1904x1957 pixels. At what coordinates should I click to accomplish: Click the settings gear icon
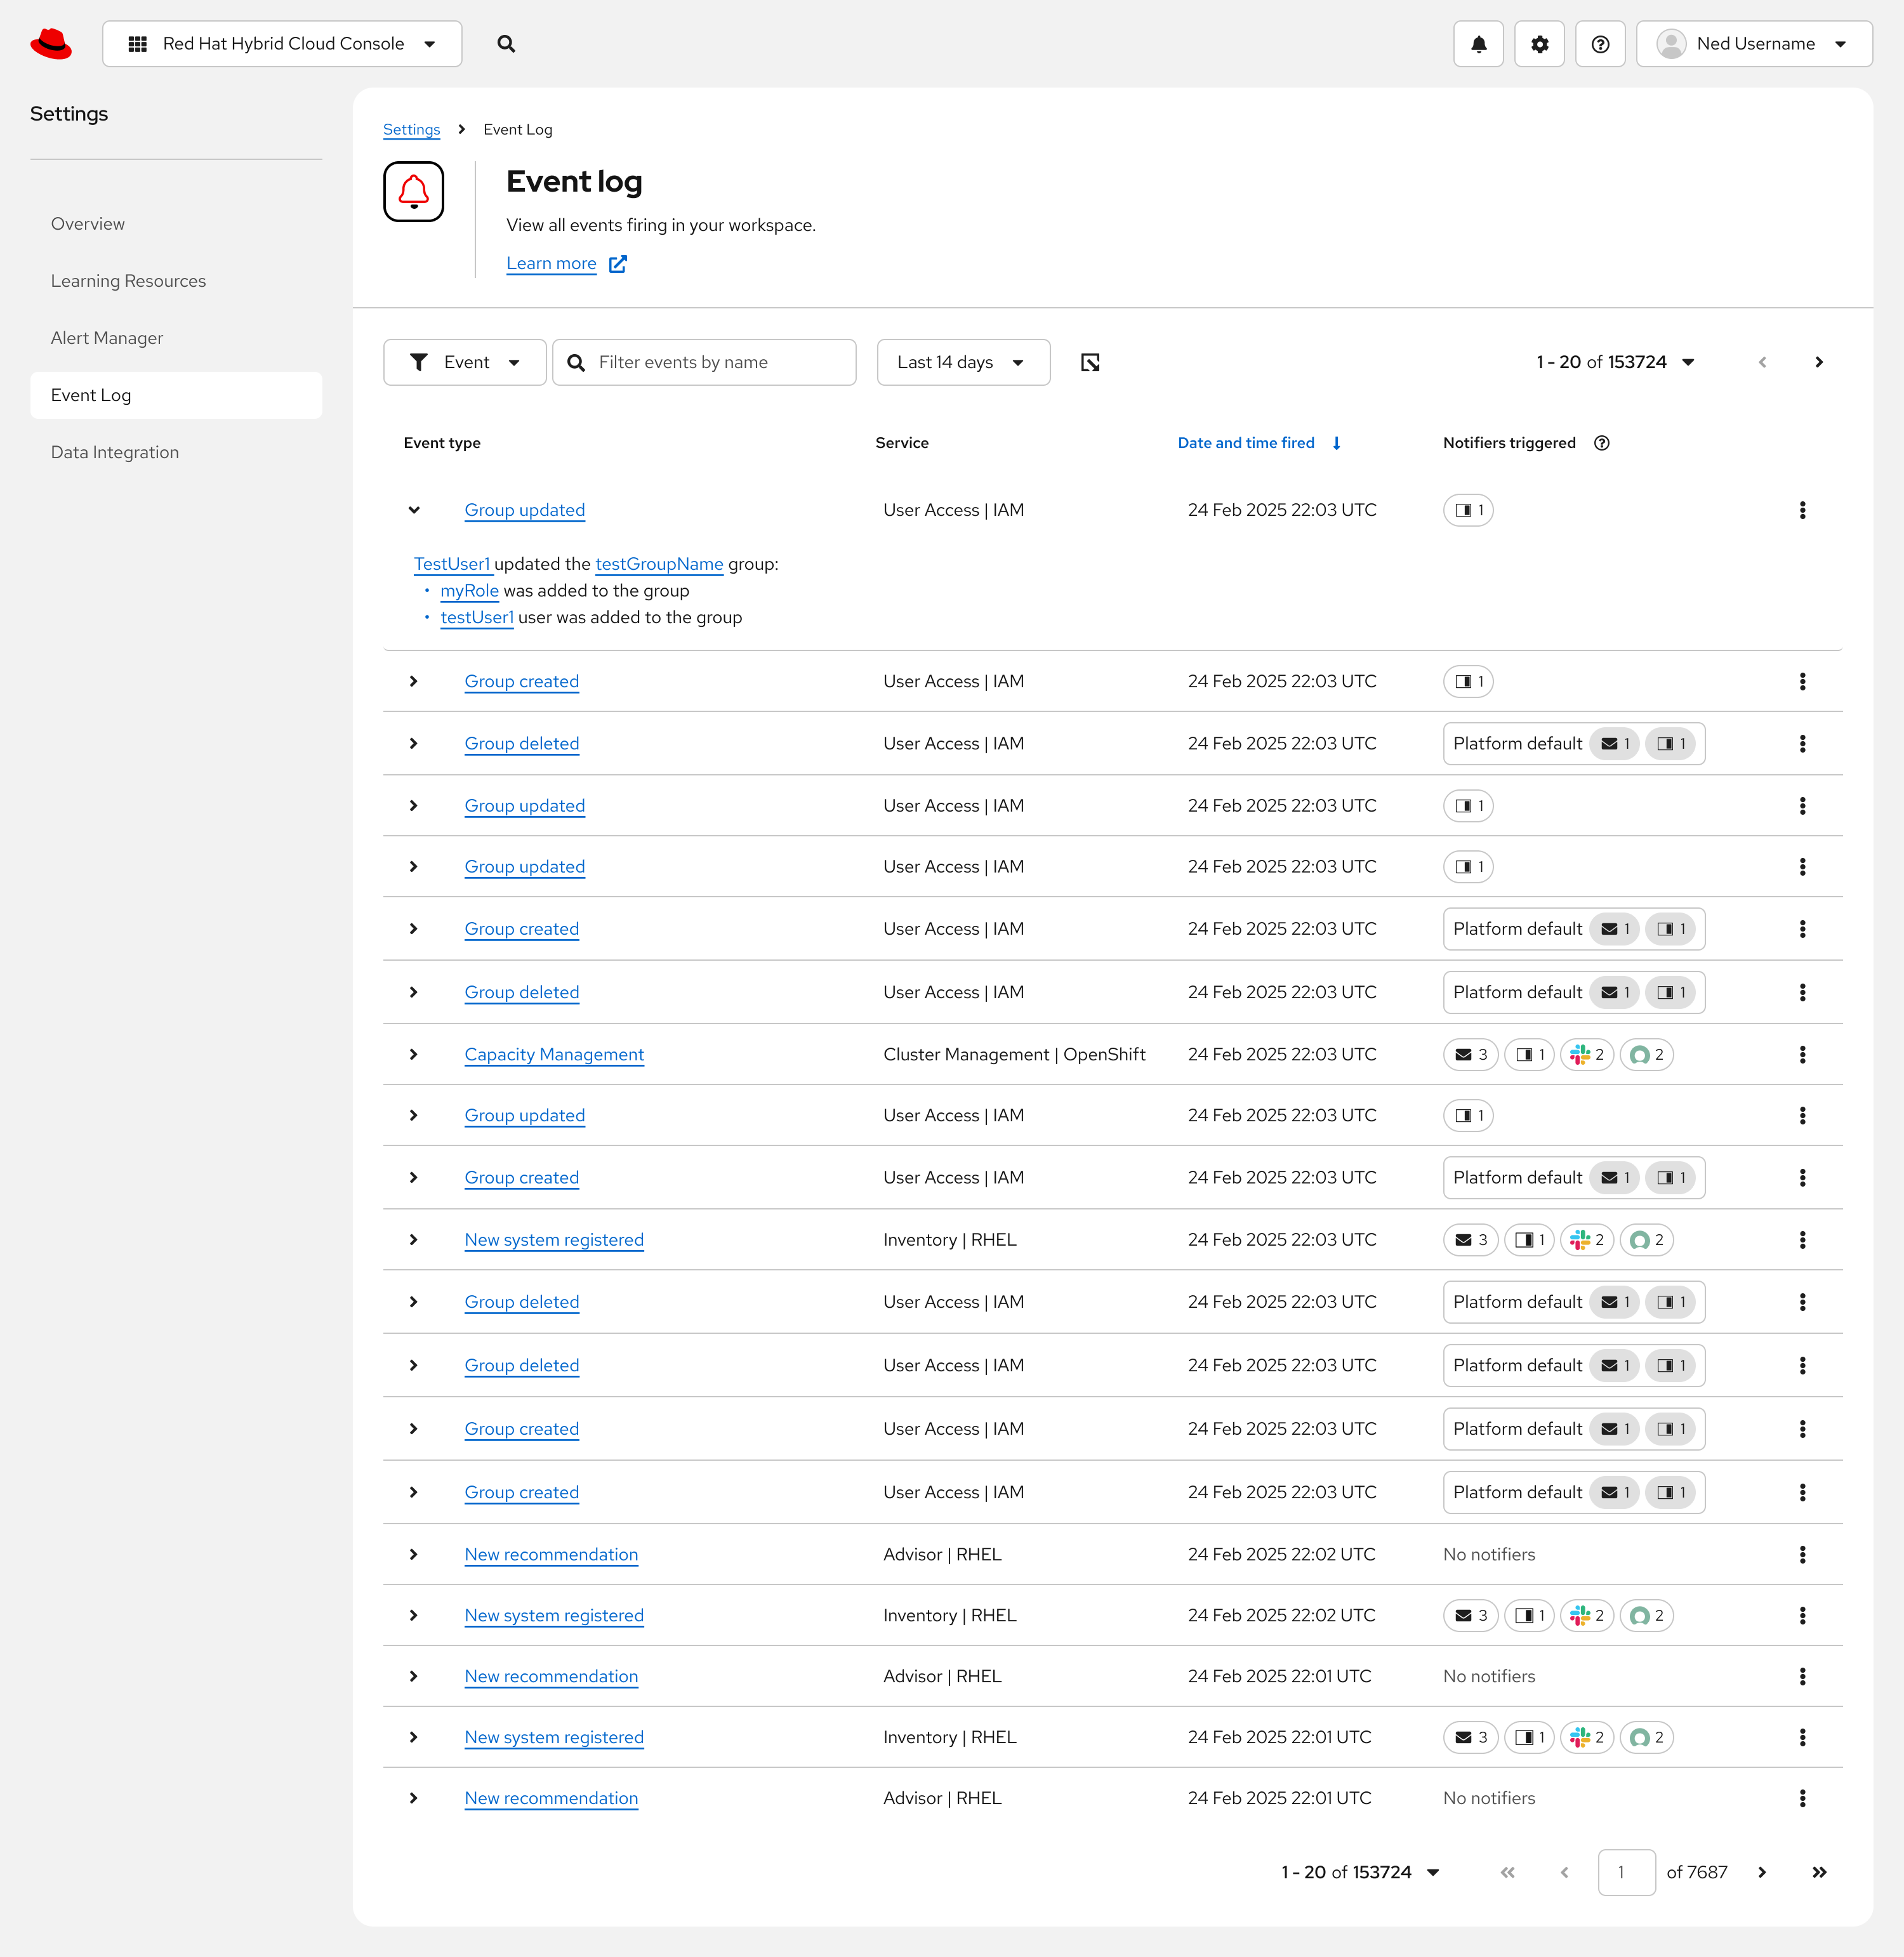pyautogui.click(x=1539, y=44)
